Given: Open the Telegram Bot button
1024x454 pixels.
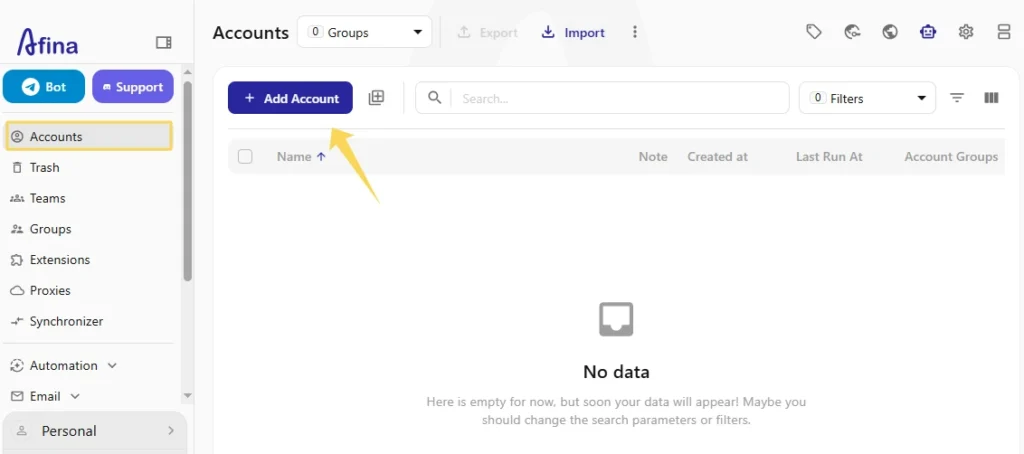Looking at the screenshot, I should click(44, 87).
